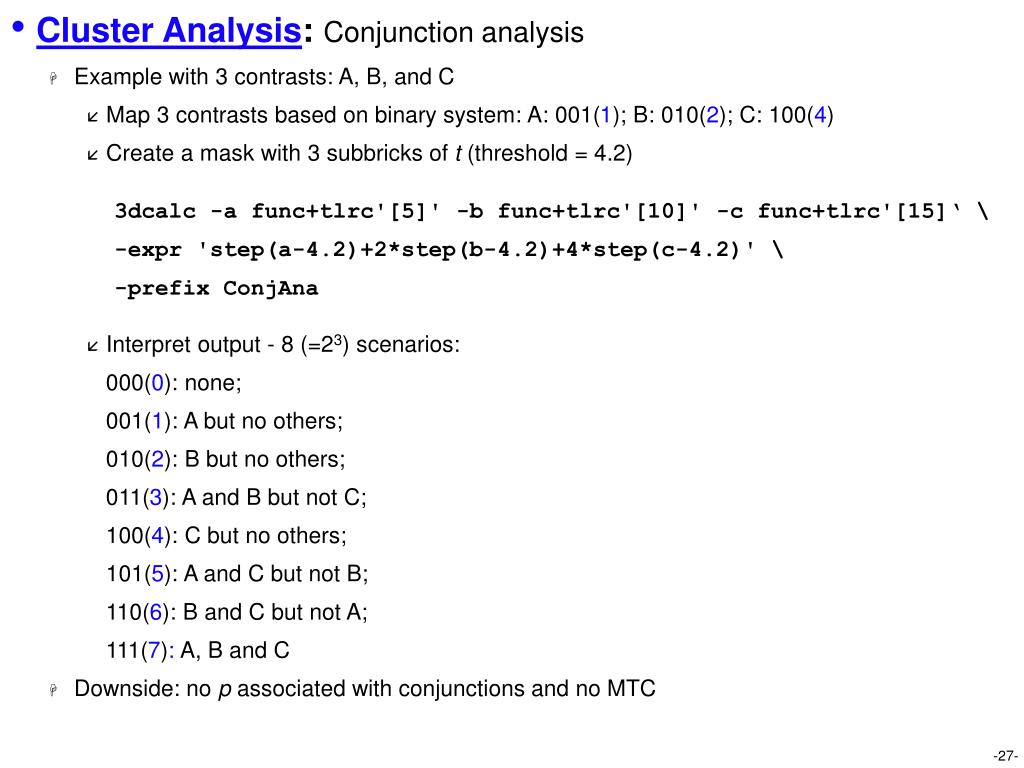1024x768 pixels.
Task: Click the large blue bullet at title
Action: (18, 27)
